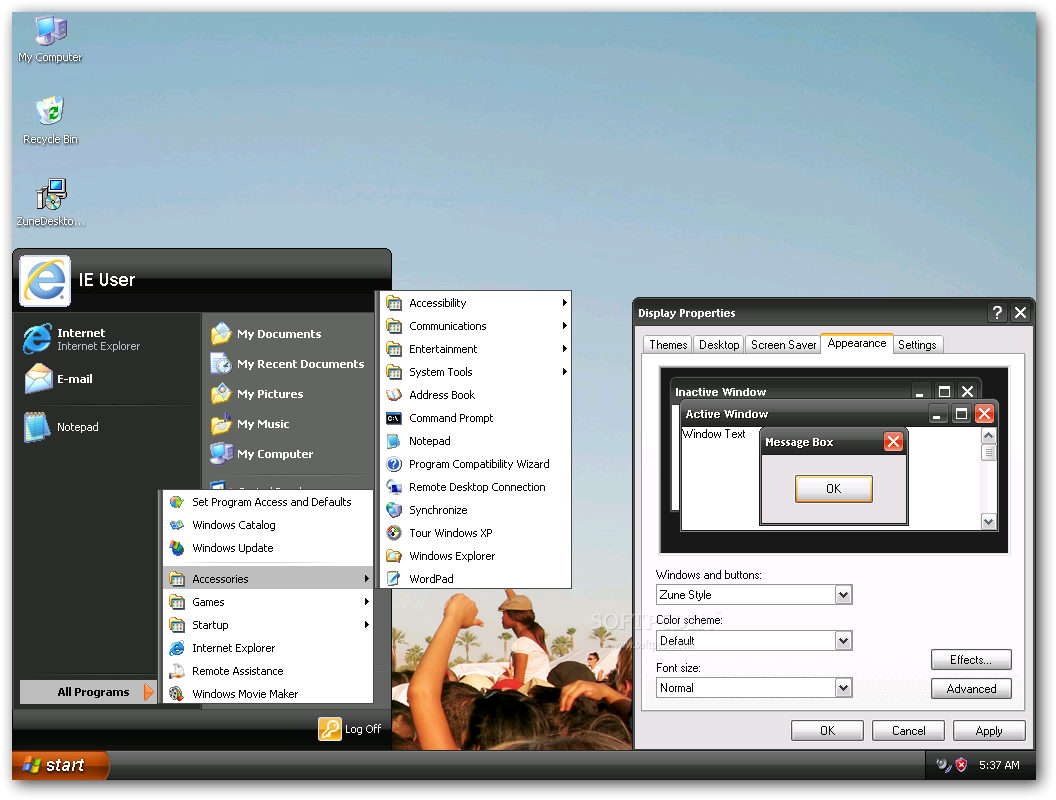The image size is (1056, 800).
Task: Select the Accessories menu item
Action: point(268,578)
